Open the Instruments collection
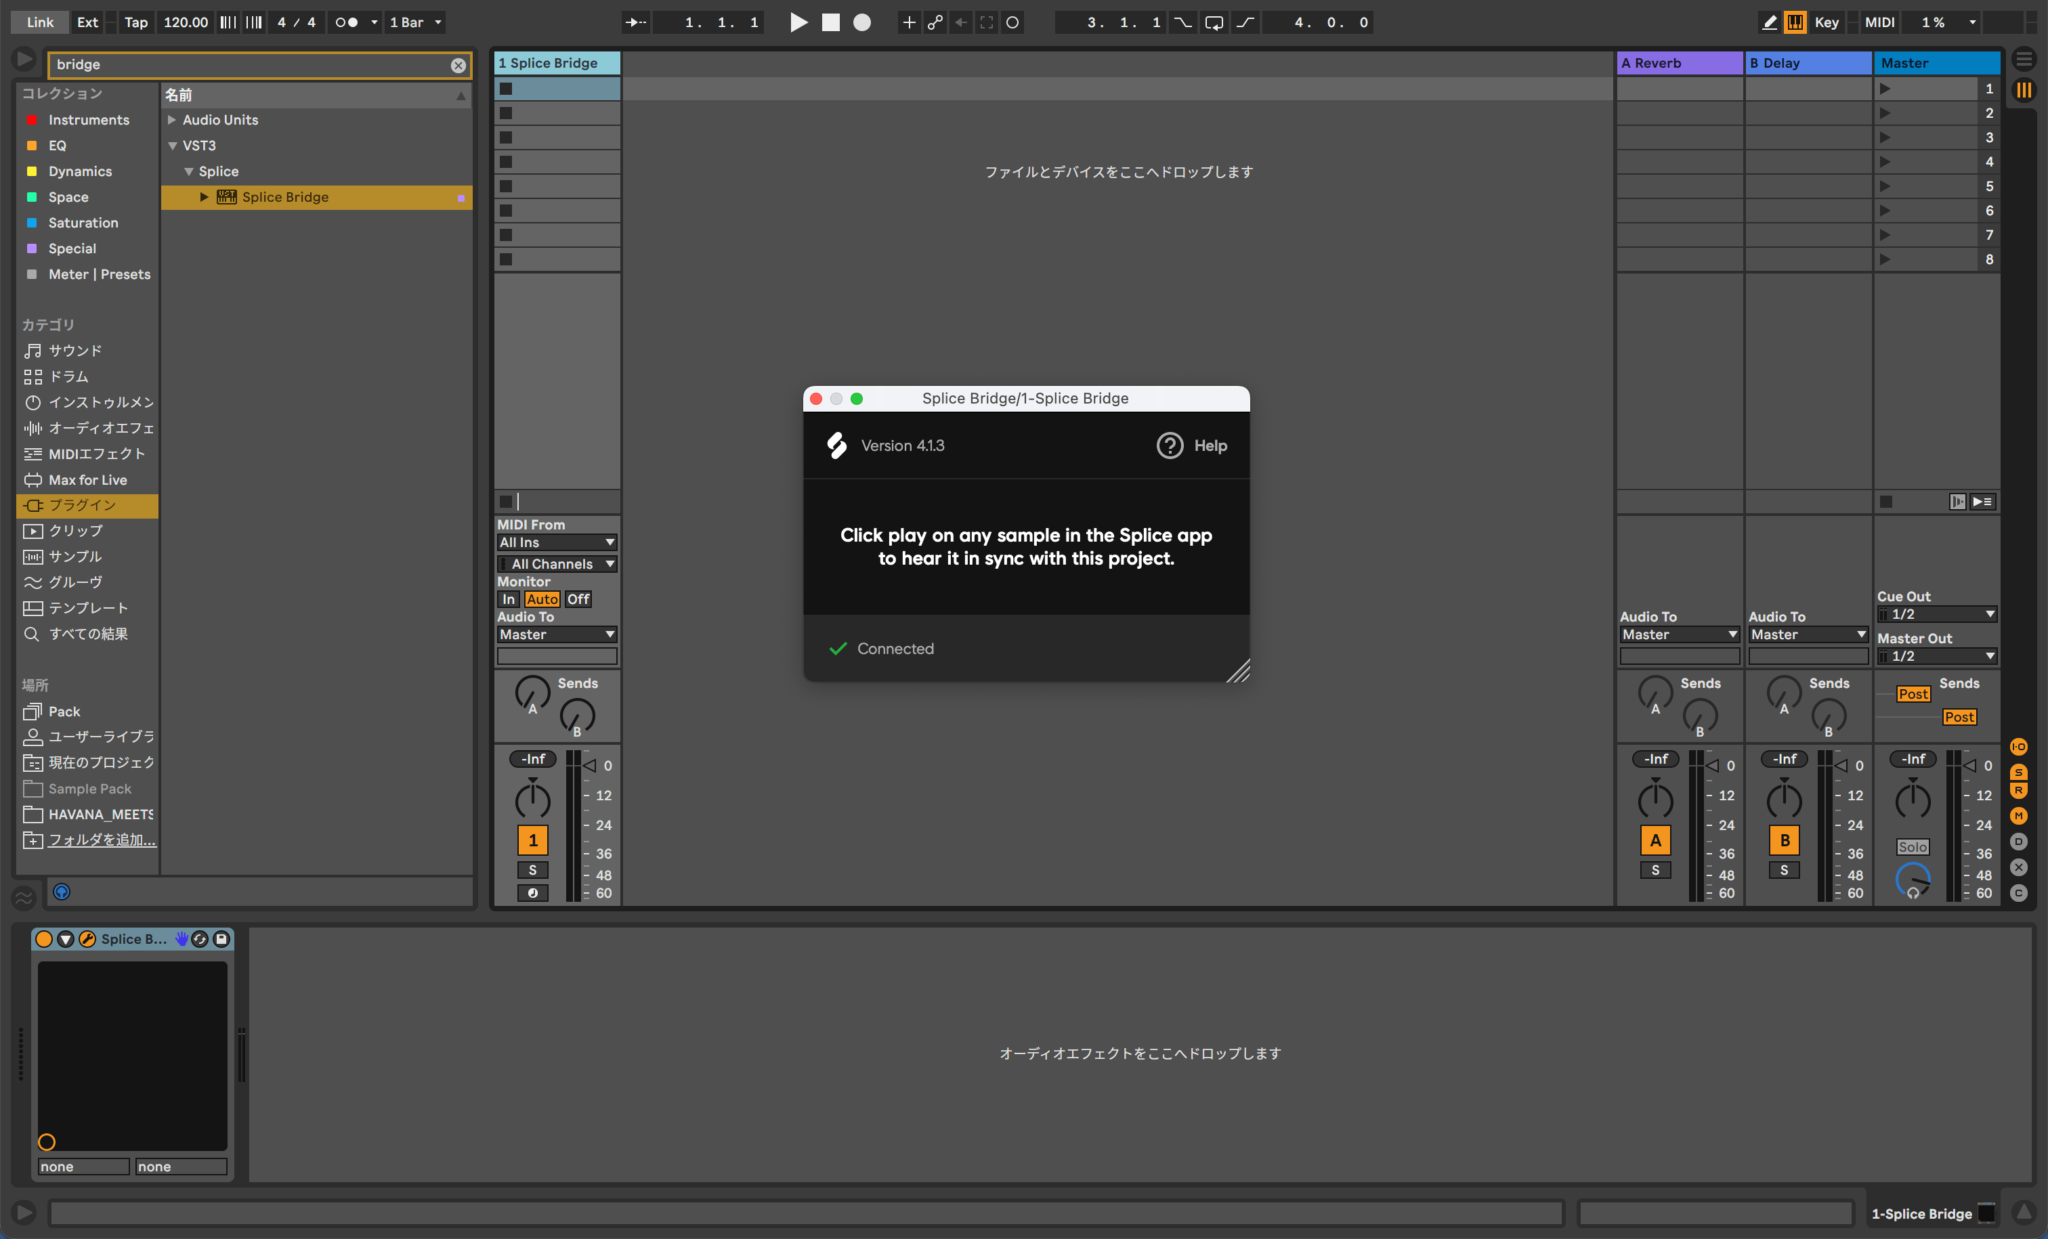This screenshot has width=2048, height=1239. point(88,120)
